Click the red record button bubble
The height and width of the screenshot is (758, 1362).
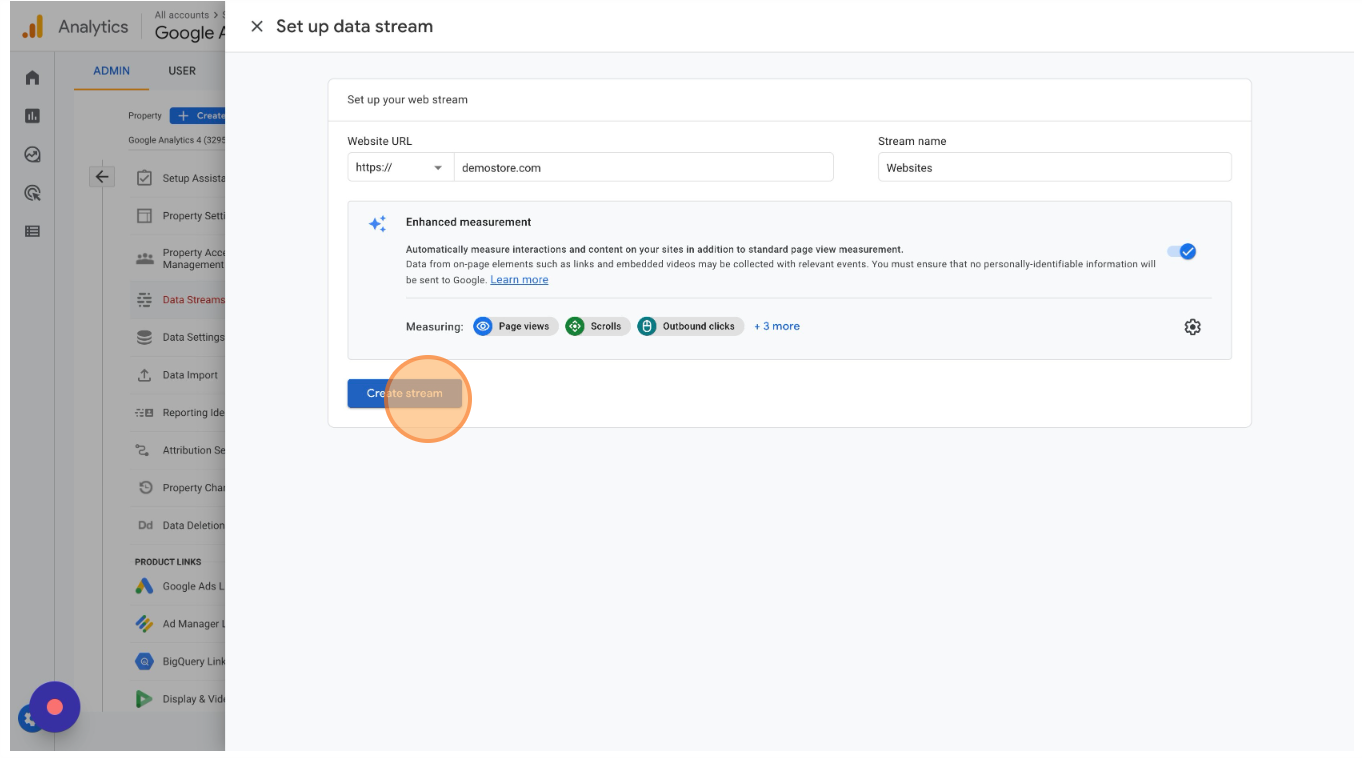click(x=55, y=707)
